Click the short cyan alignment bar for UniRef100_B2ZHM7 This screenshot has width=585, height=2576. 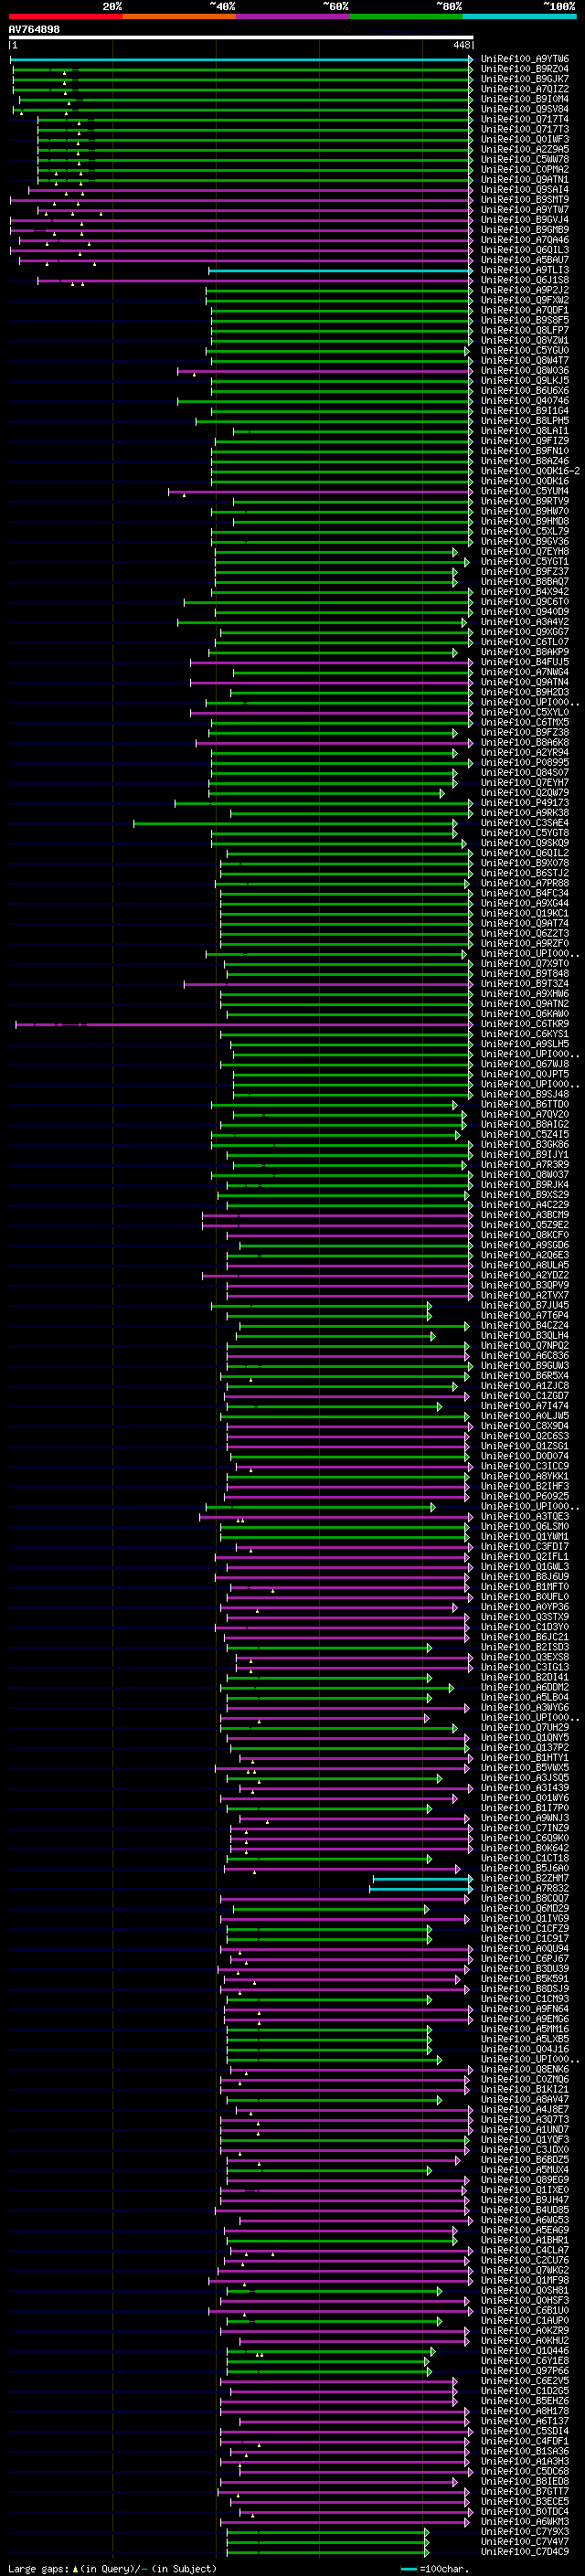[x=422, y=1878]
